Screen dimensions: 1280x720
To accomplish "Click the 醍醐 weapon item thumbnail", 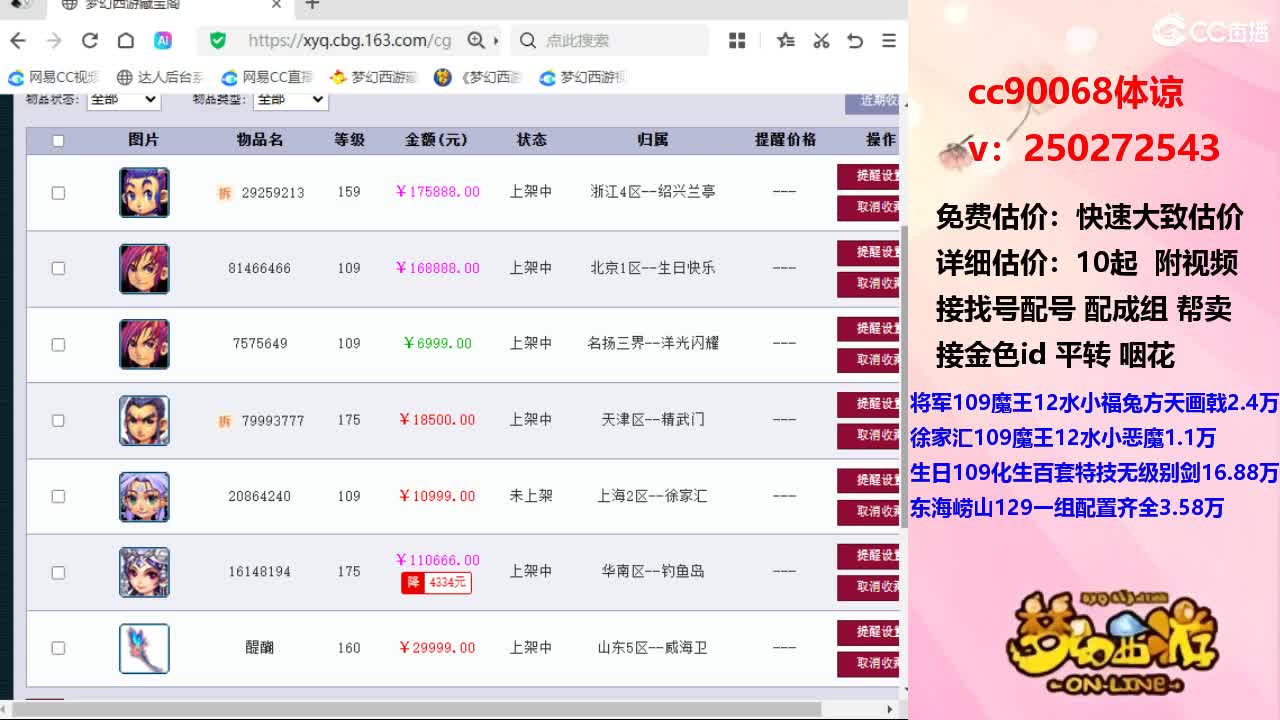I will coord(144,648).
